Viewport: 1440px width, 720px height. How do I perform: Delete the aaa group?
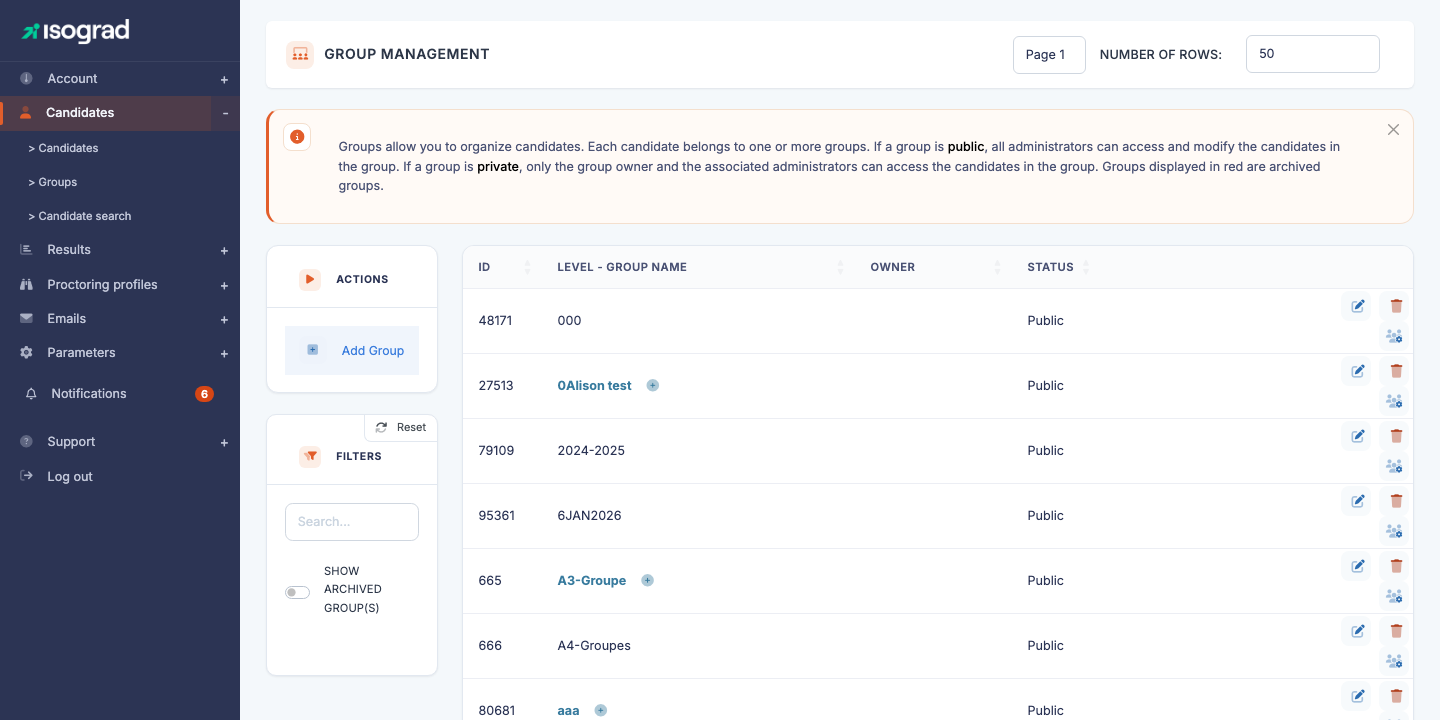(x=1396, y=696)
